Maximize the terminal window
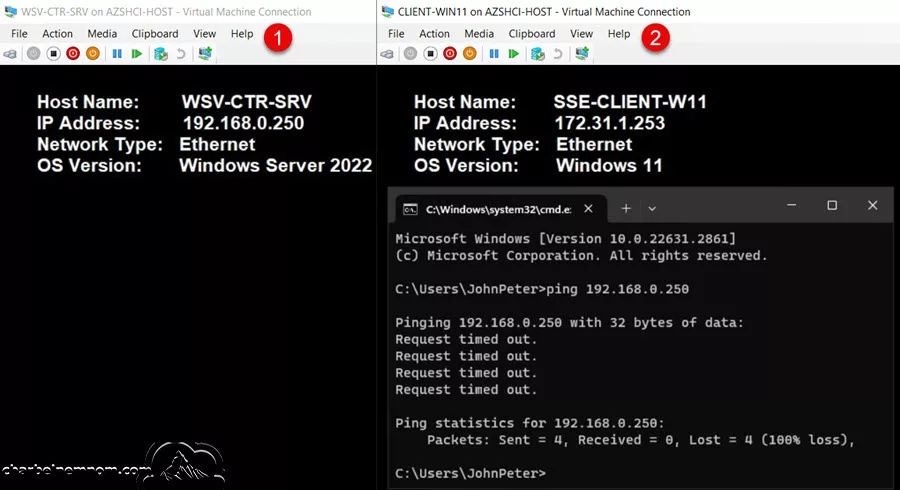The image size is (900, 490). (x=832, y=205)
